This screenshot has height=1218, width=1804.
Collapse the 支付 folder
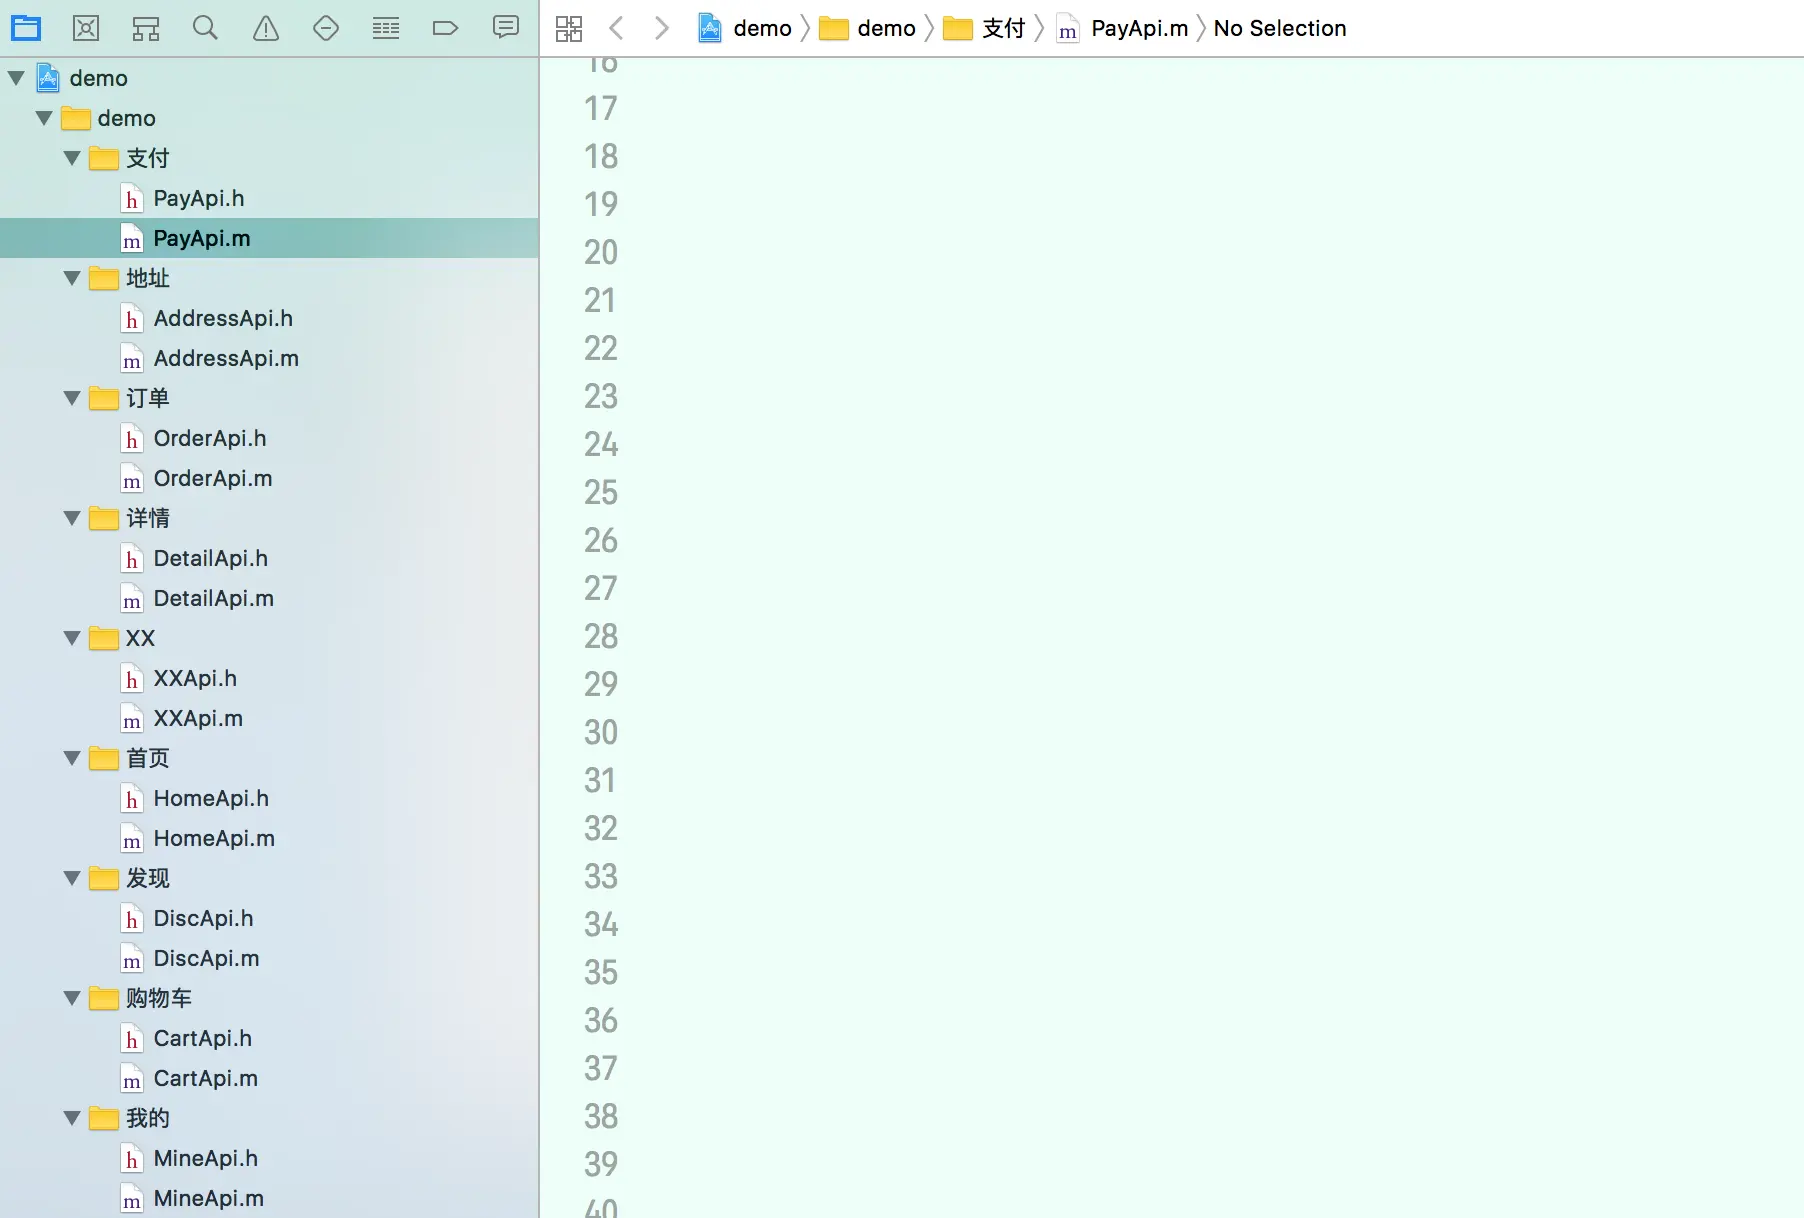point(72,158)
